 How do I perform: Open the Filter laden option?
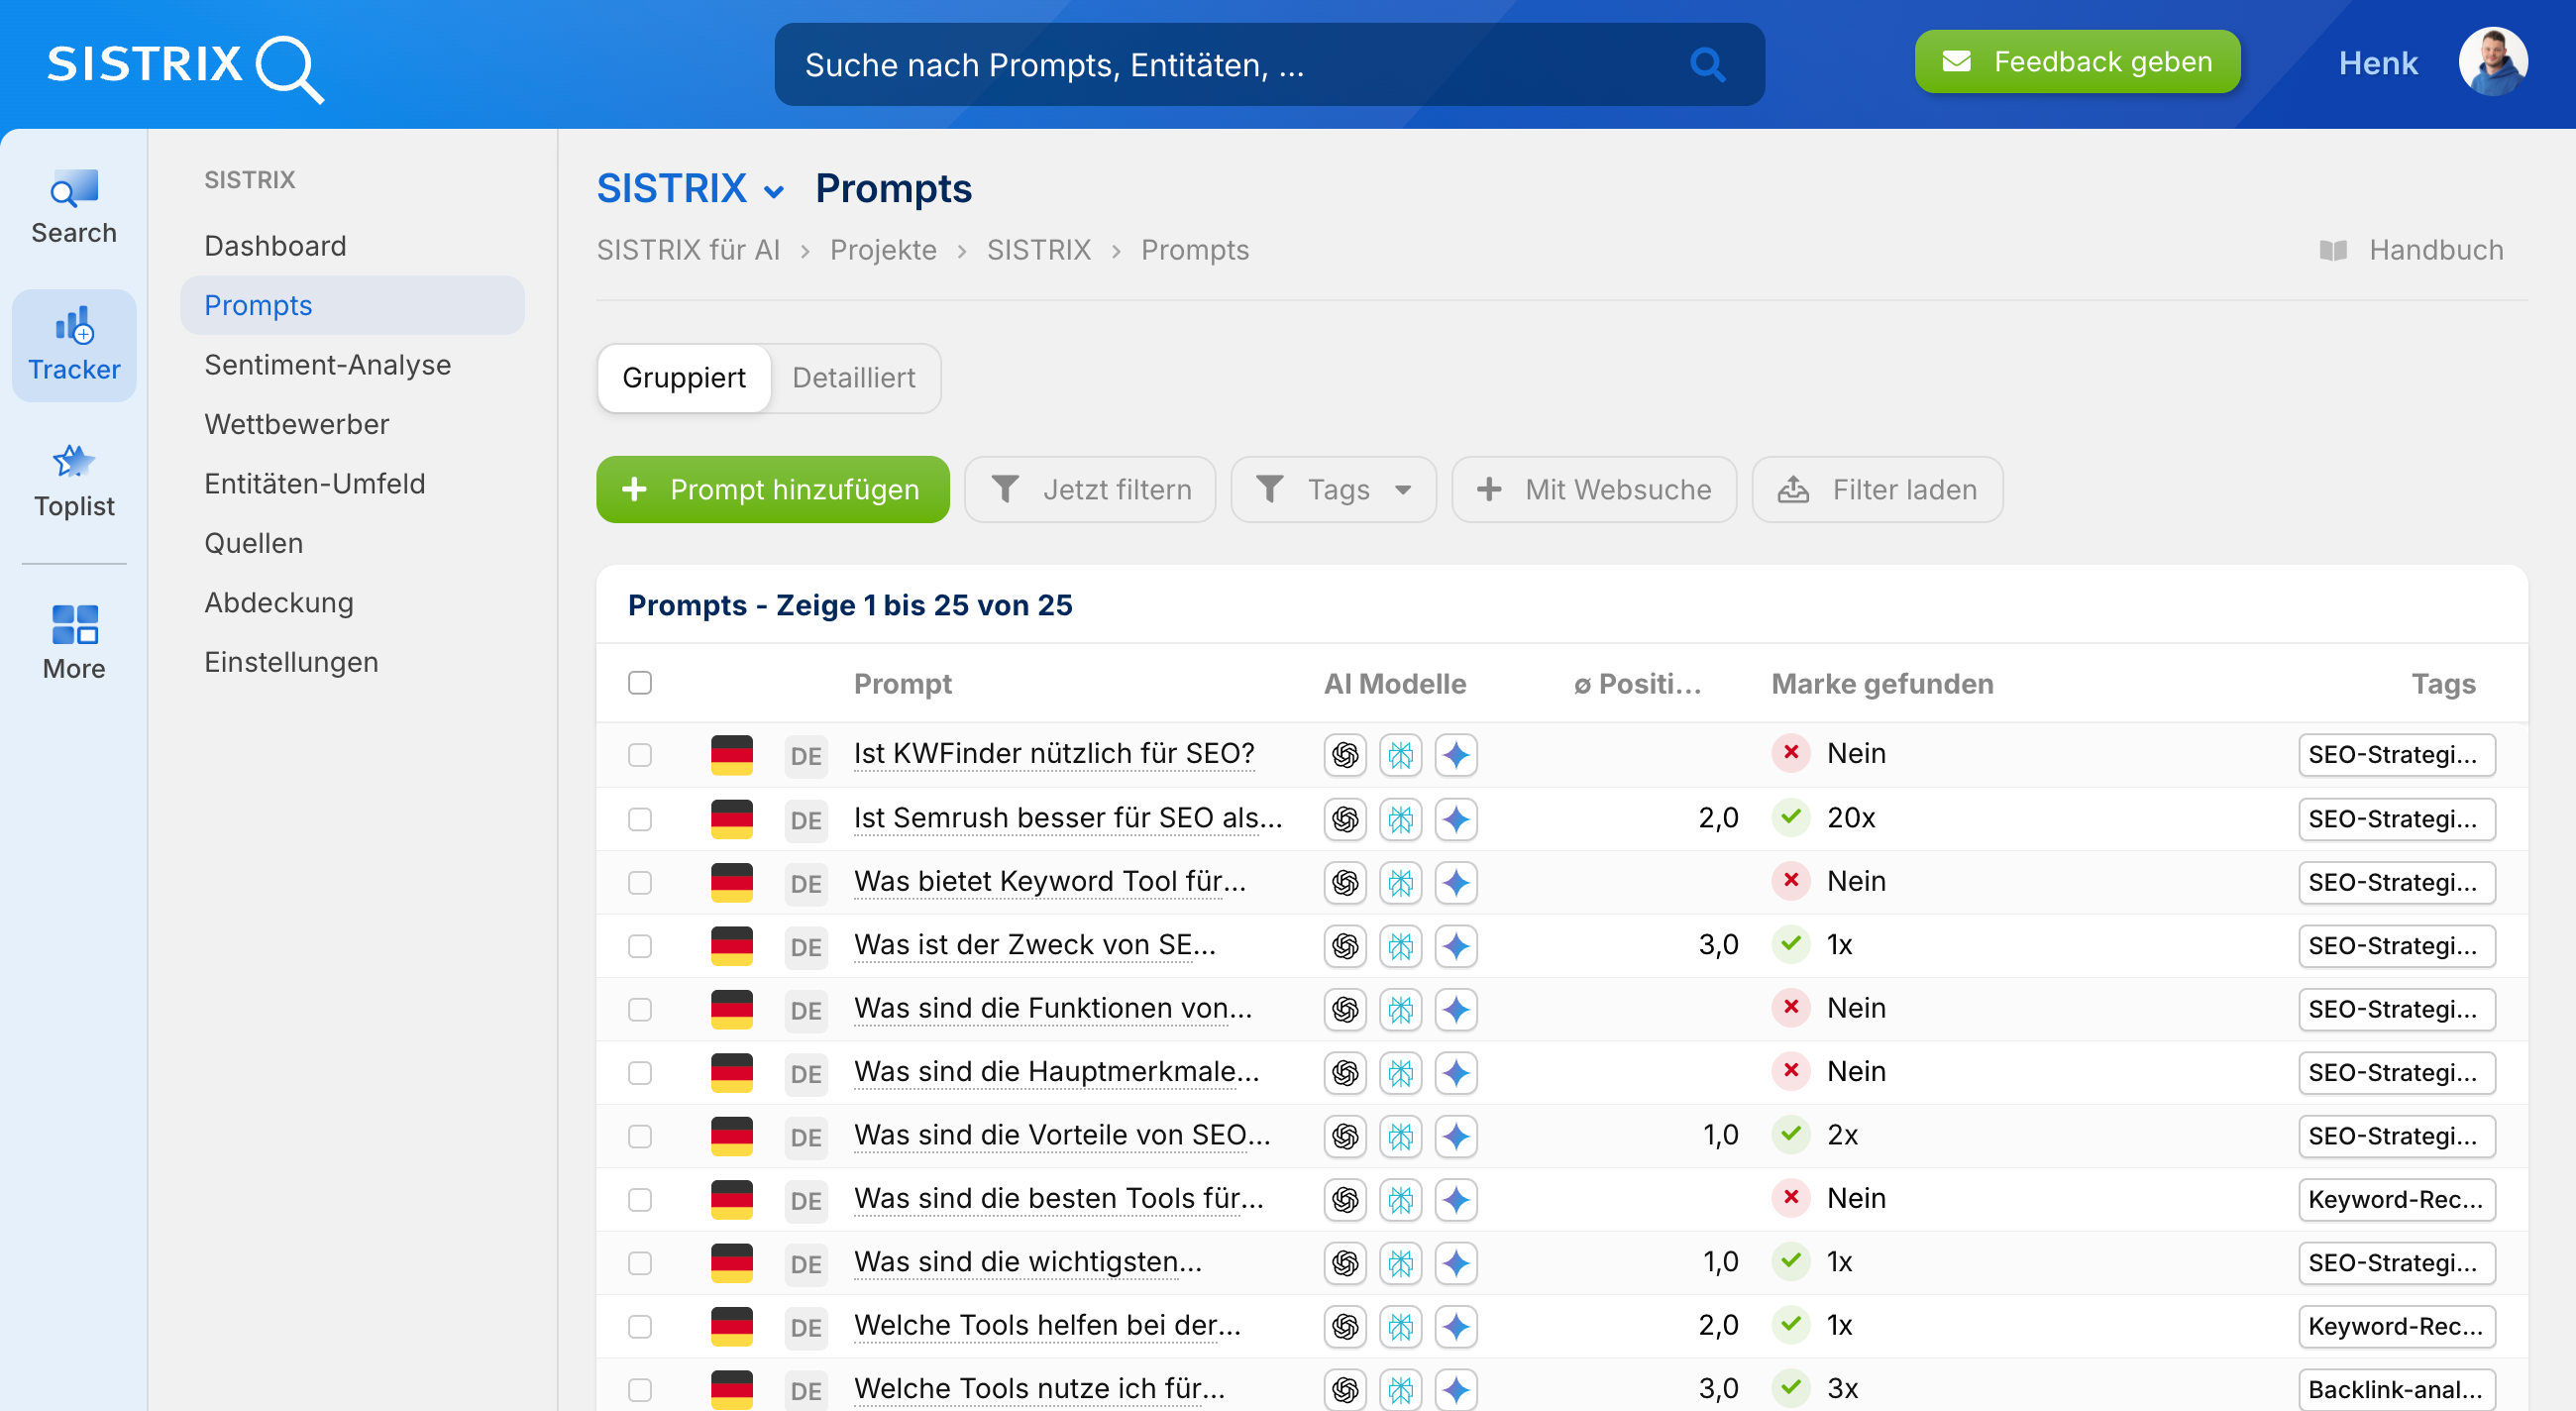point(1876,489)
